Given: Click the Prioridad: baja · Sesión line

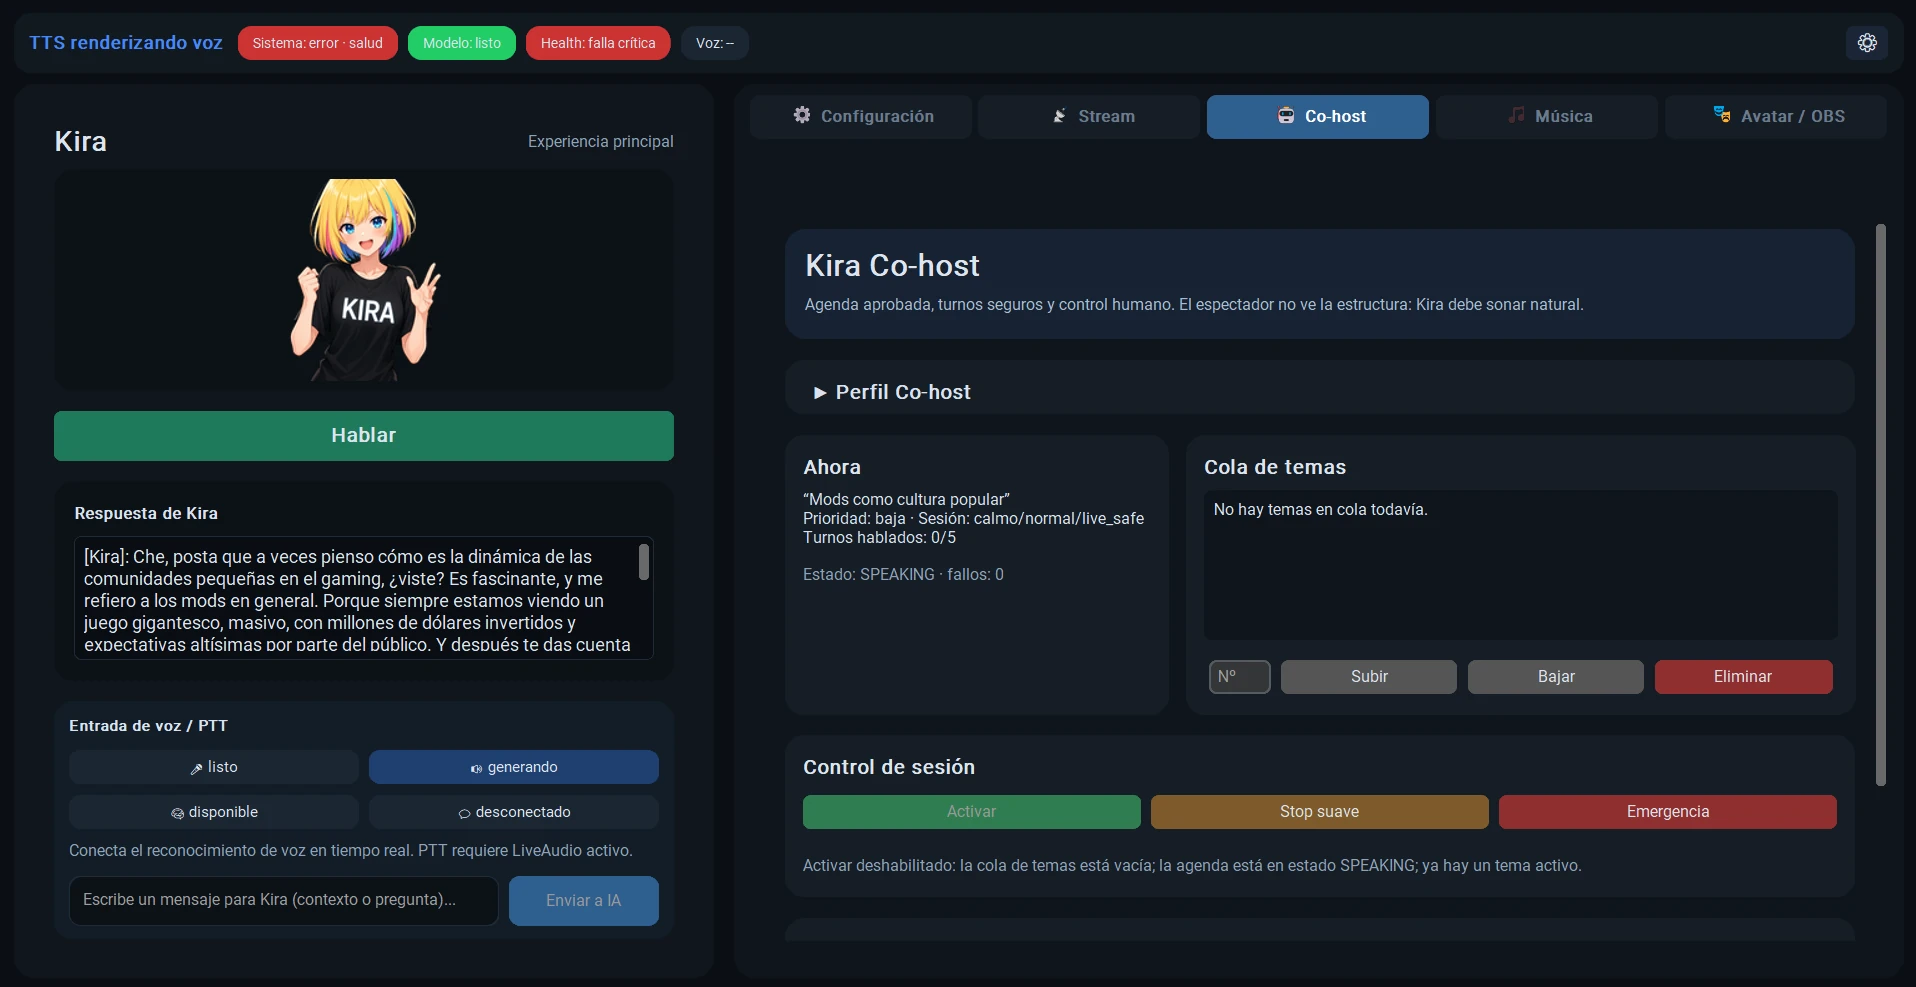Looking at the screenshot, I should click(973, 519).
